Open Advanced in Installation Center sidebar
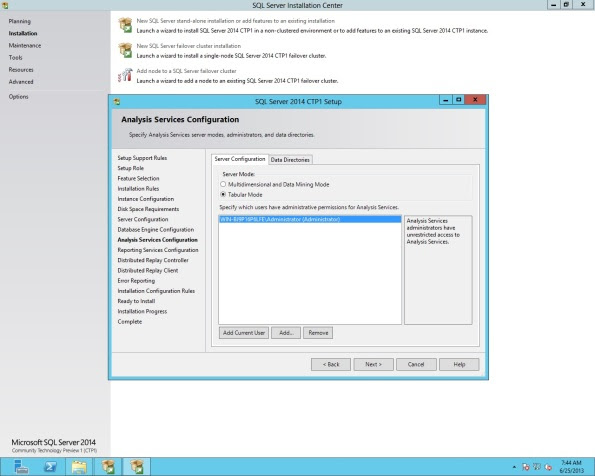This screenshot has width=595, height=476. [x=21, y=82]
